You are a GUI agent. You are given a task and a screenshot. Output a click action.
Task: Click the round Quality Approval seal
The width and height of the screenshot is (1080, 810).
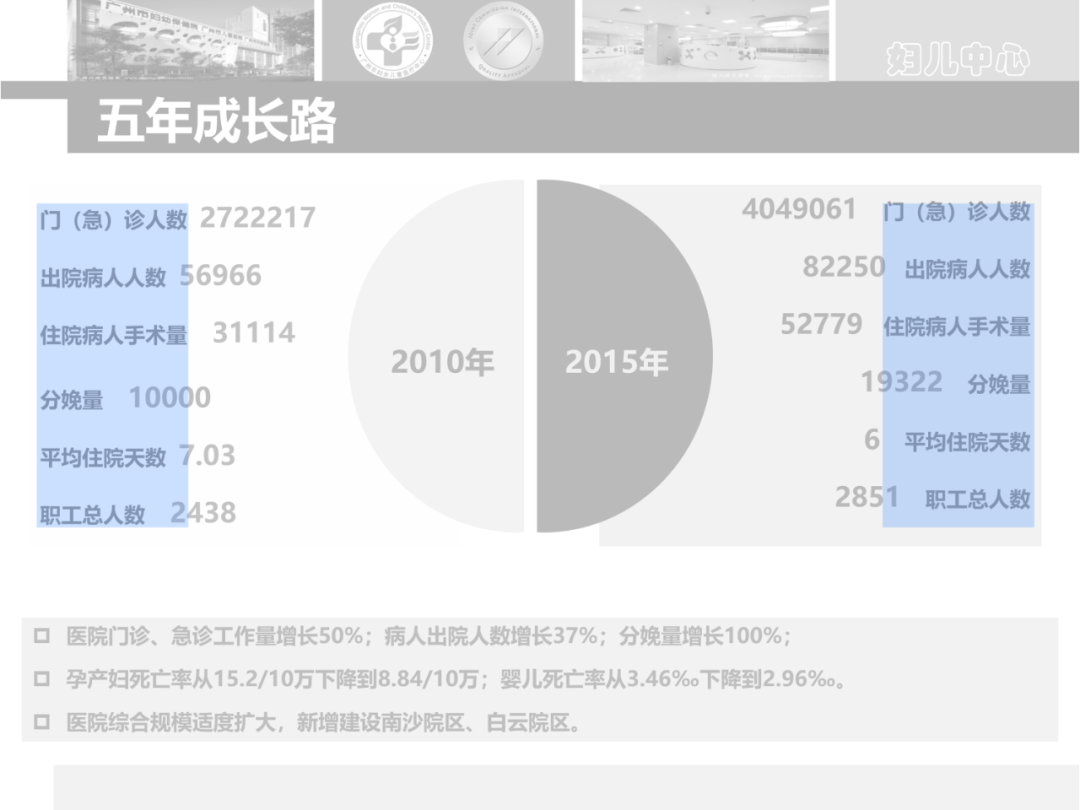coord(503,39)
